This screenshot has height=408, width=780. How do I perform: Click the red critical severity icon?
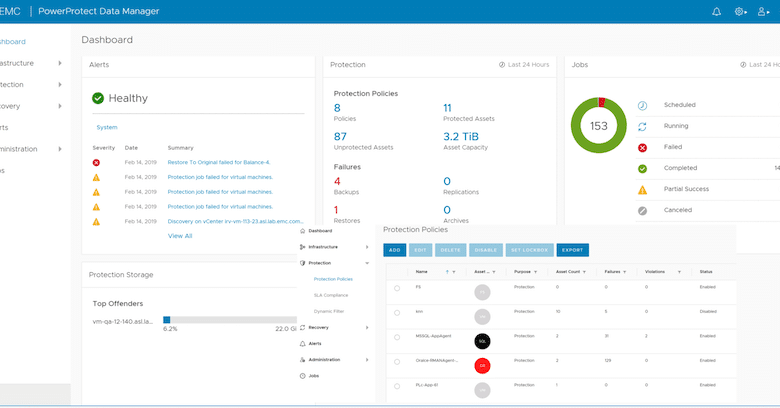coord(96,163)
